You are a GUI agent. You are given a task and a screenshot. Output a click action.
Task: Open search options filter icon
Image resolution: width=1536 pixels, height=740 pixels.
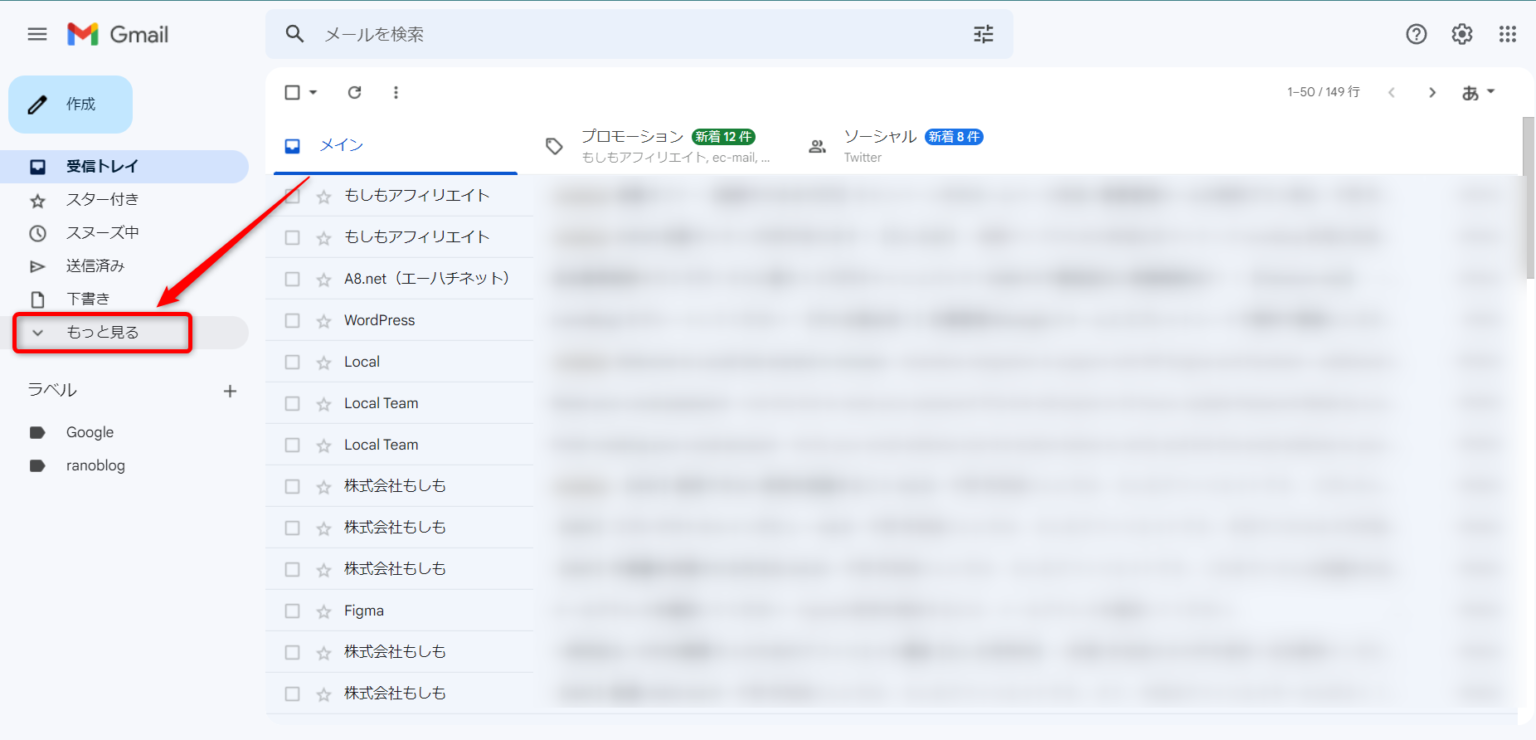click(983, 33)
